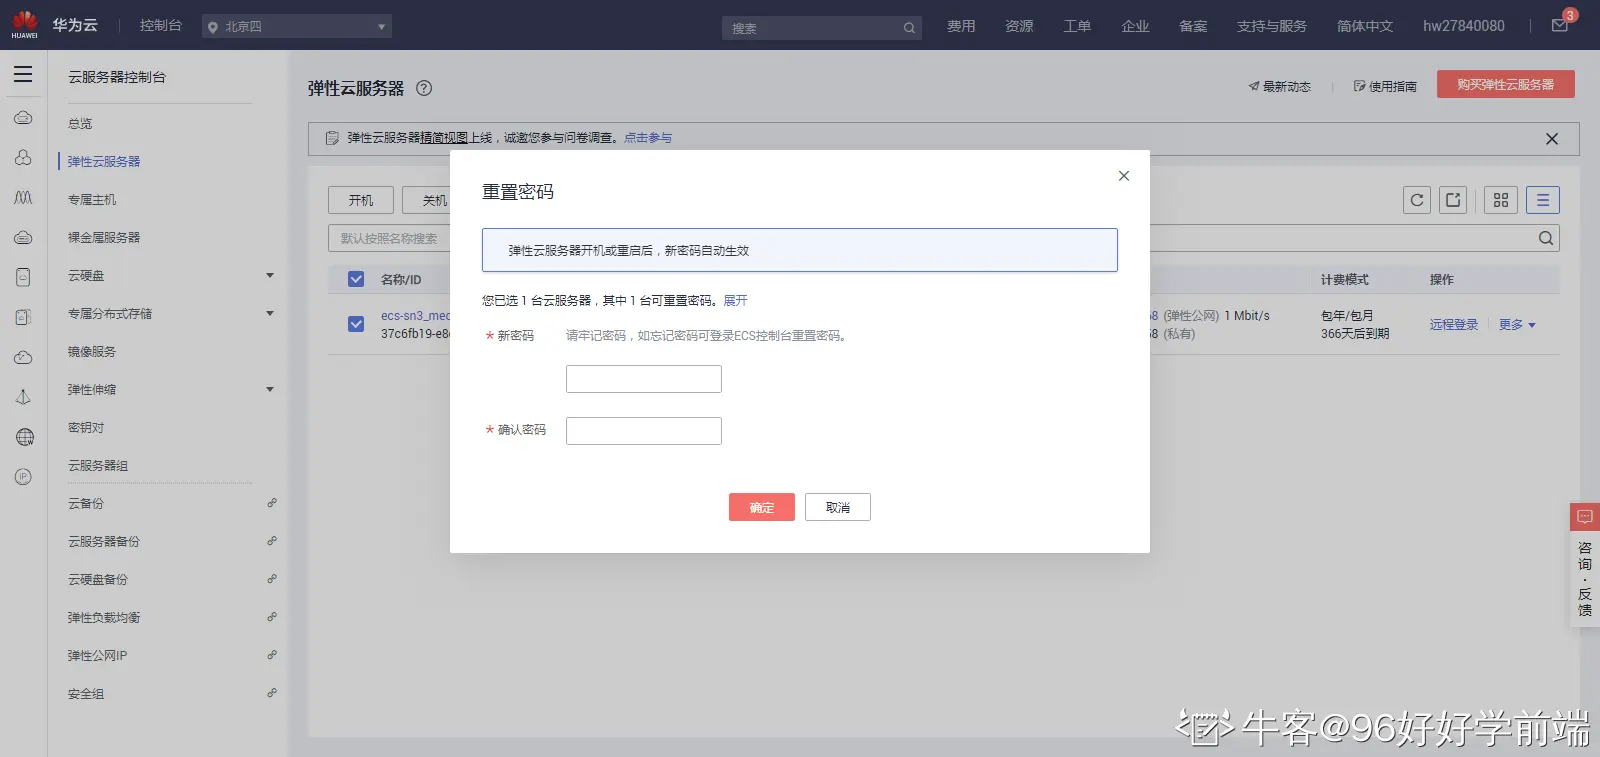1600x757 pixels.
Task: Expand the 专属分布式存储 sidebar section
Action: tap(270, 313)
